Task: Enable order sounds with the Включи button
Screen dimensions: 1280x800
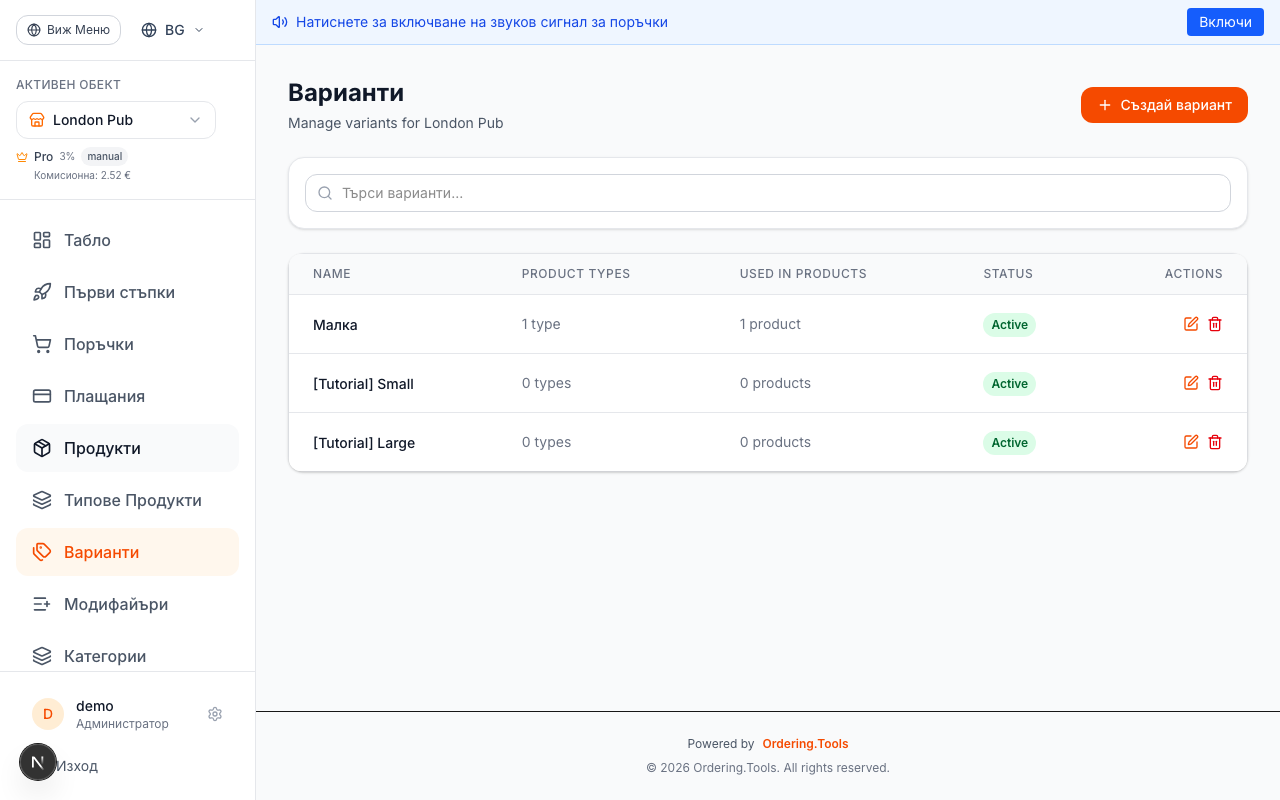Action: (1225, 21)
